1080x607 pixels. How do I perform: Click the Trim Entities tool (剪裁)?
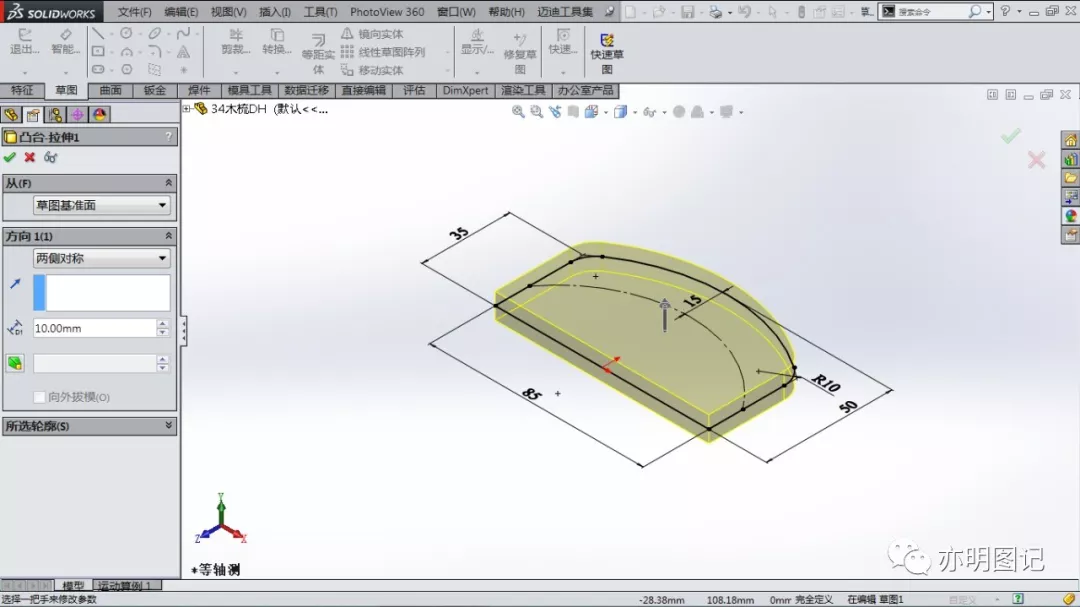pyautogui.click(x=236, y=41)
